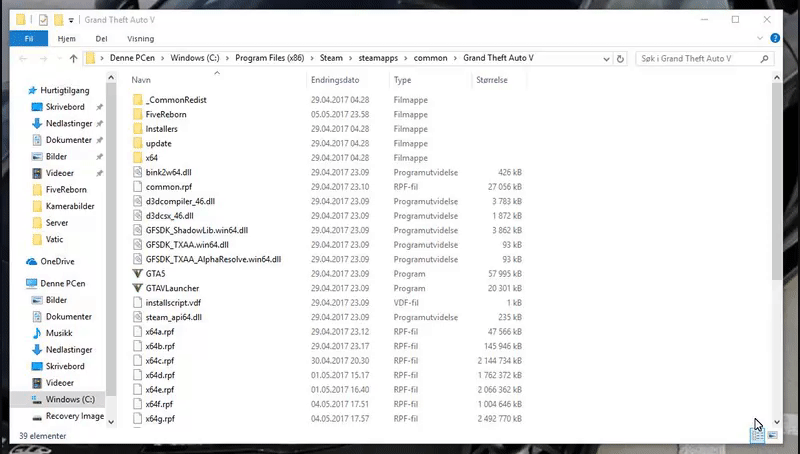Image resolution: width=800 pixels, height=454 pixels.
Task: Open Musikk under Denne PCen
Action: (x=59, y=333)
